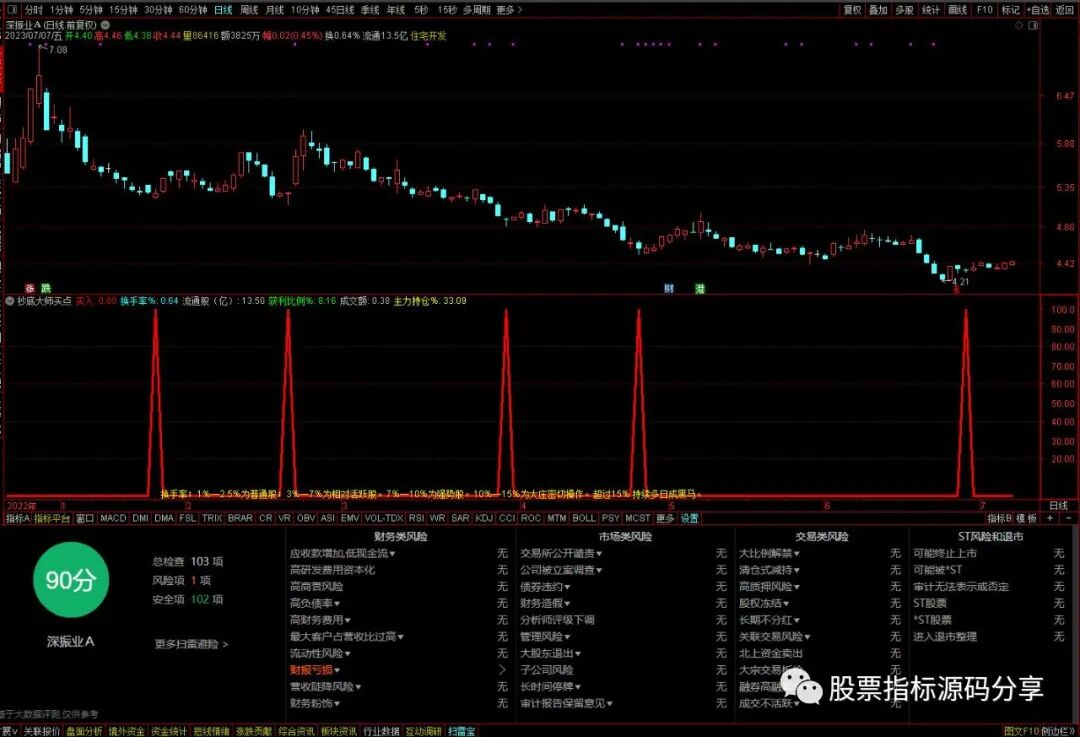Click the square panel icon at chart's top right
This screenshot has width=1080, height=737.
coord(1033,25)
